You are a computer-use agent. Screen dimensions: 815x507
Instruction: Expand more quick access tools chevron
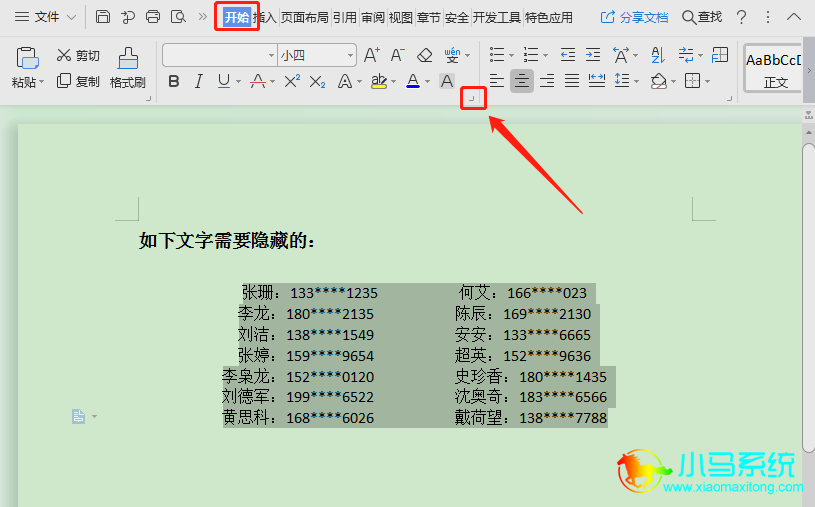coord(203,17)
